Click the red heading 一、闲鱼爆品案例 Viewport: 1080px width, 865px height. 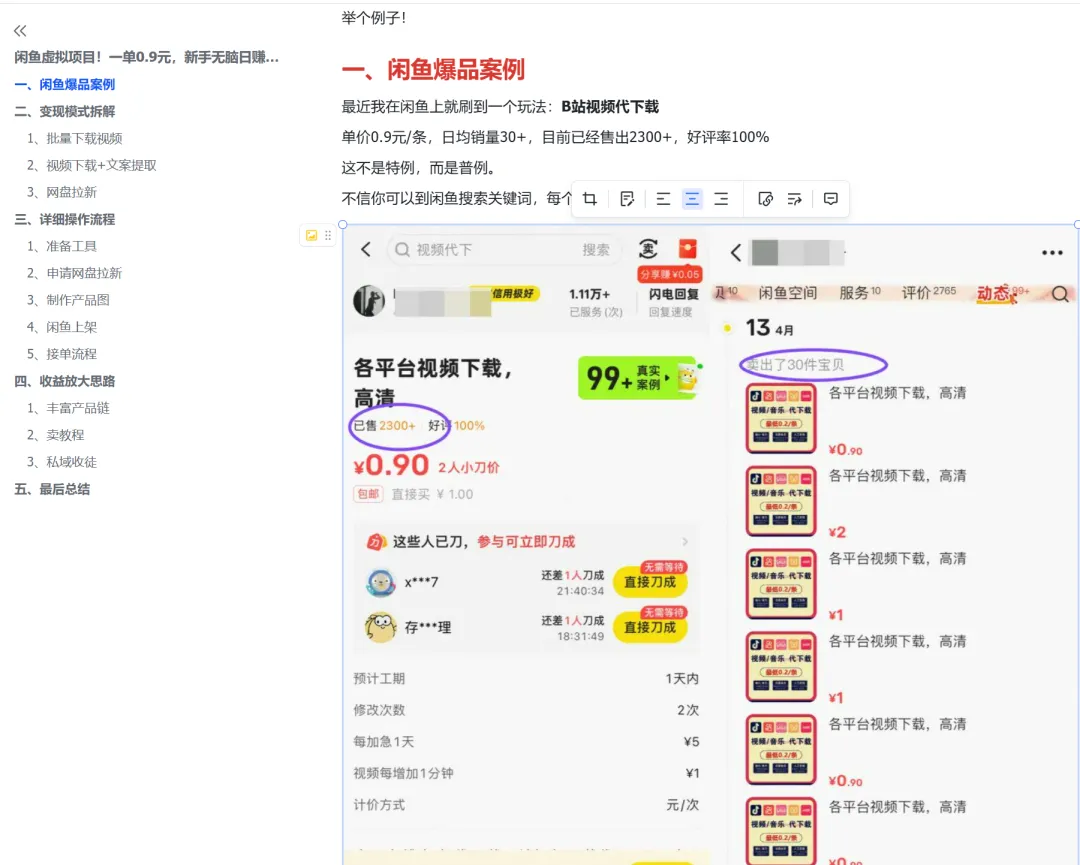click(x=433, y=70)
